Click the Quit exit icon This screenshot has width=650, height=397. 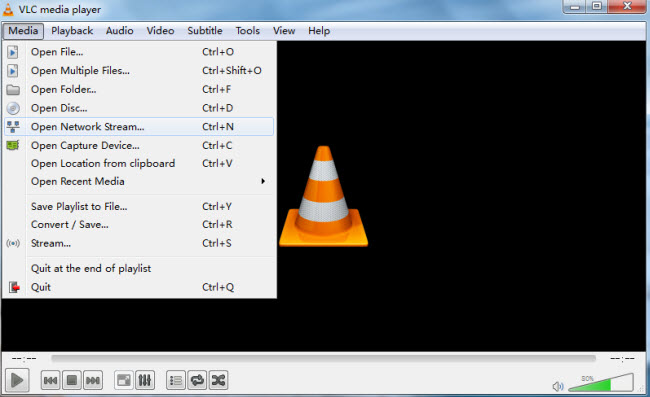[x=14, y=287]
